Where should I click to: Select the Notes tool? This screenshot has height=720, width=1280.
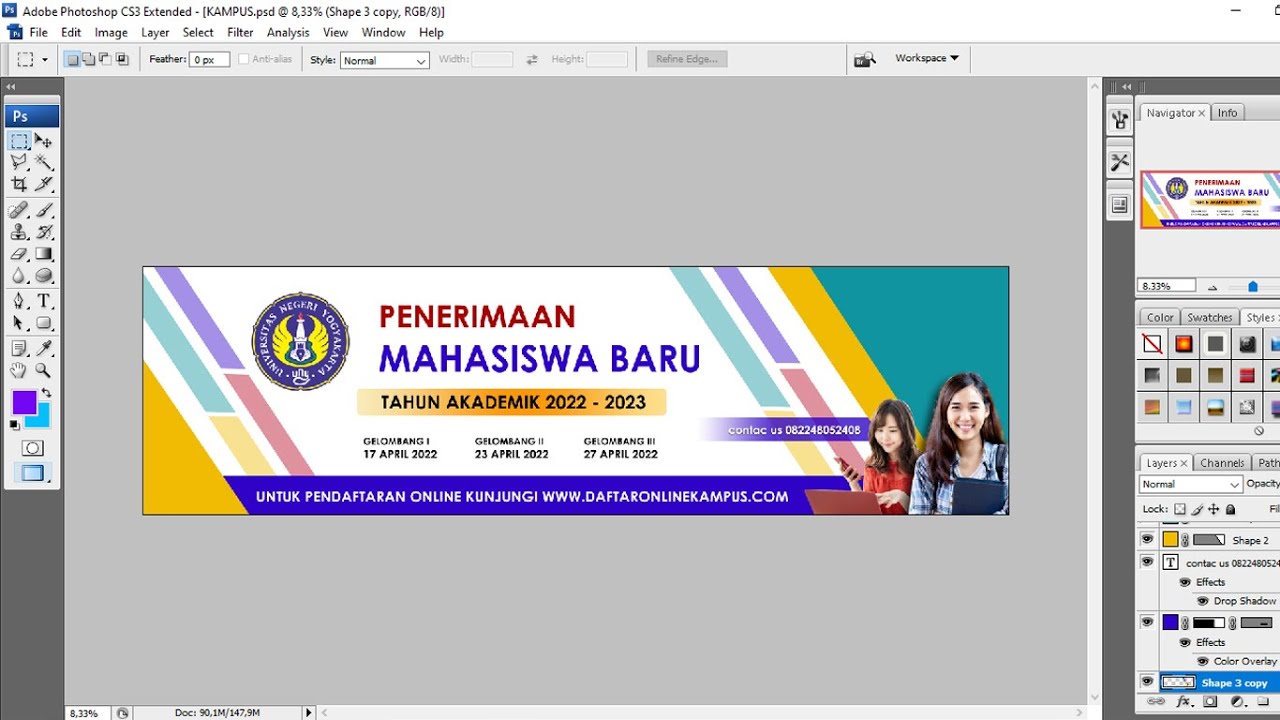tap(20, 348)
